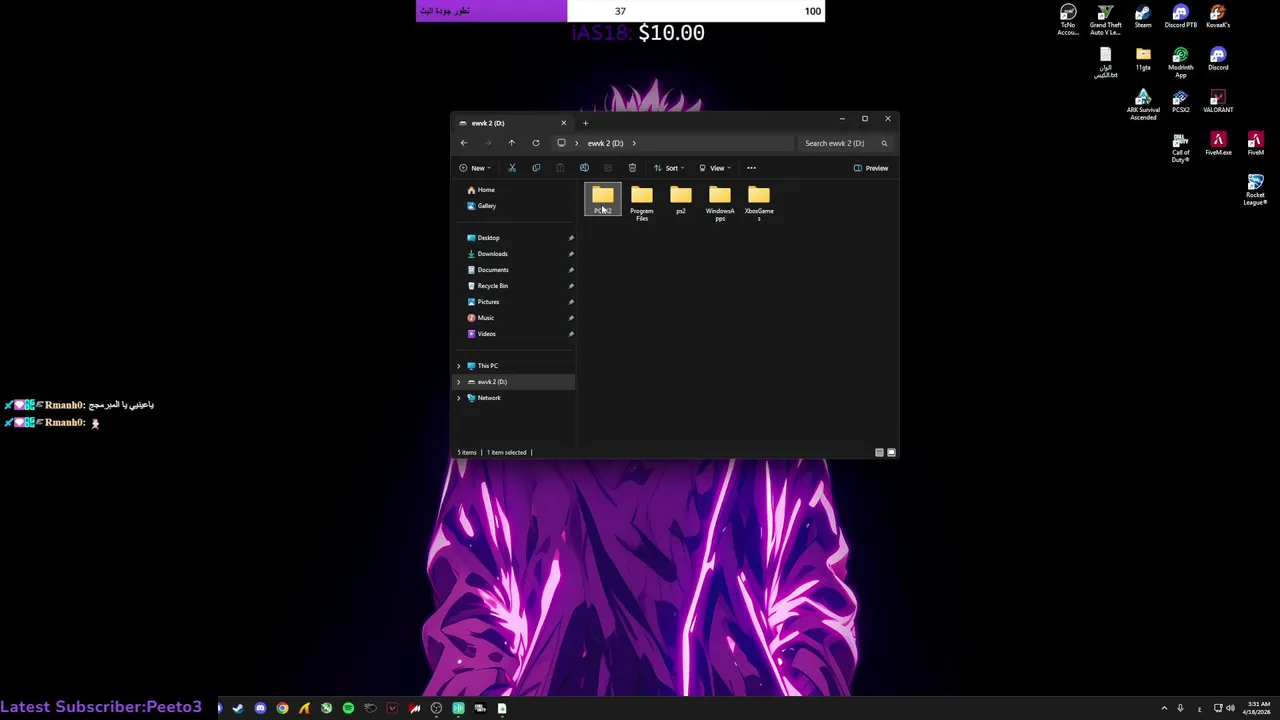Open Downloads in quick access
The width and height of the screenshot is (1280, 720).
tap(492, 254)
